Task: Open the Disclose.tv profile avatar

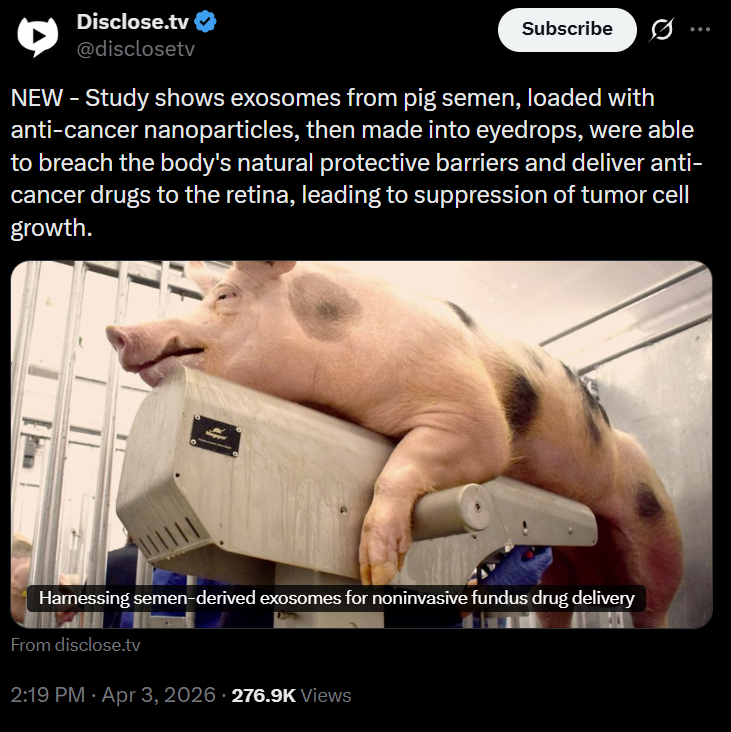Action: [37, 36]
